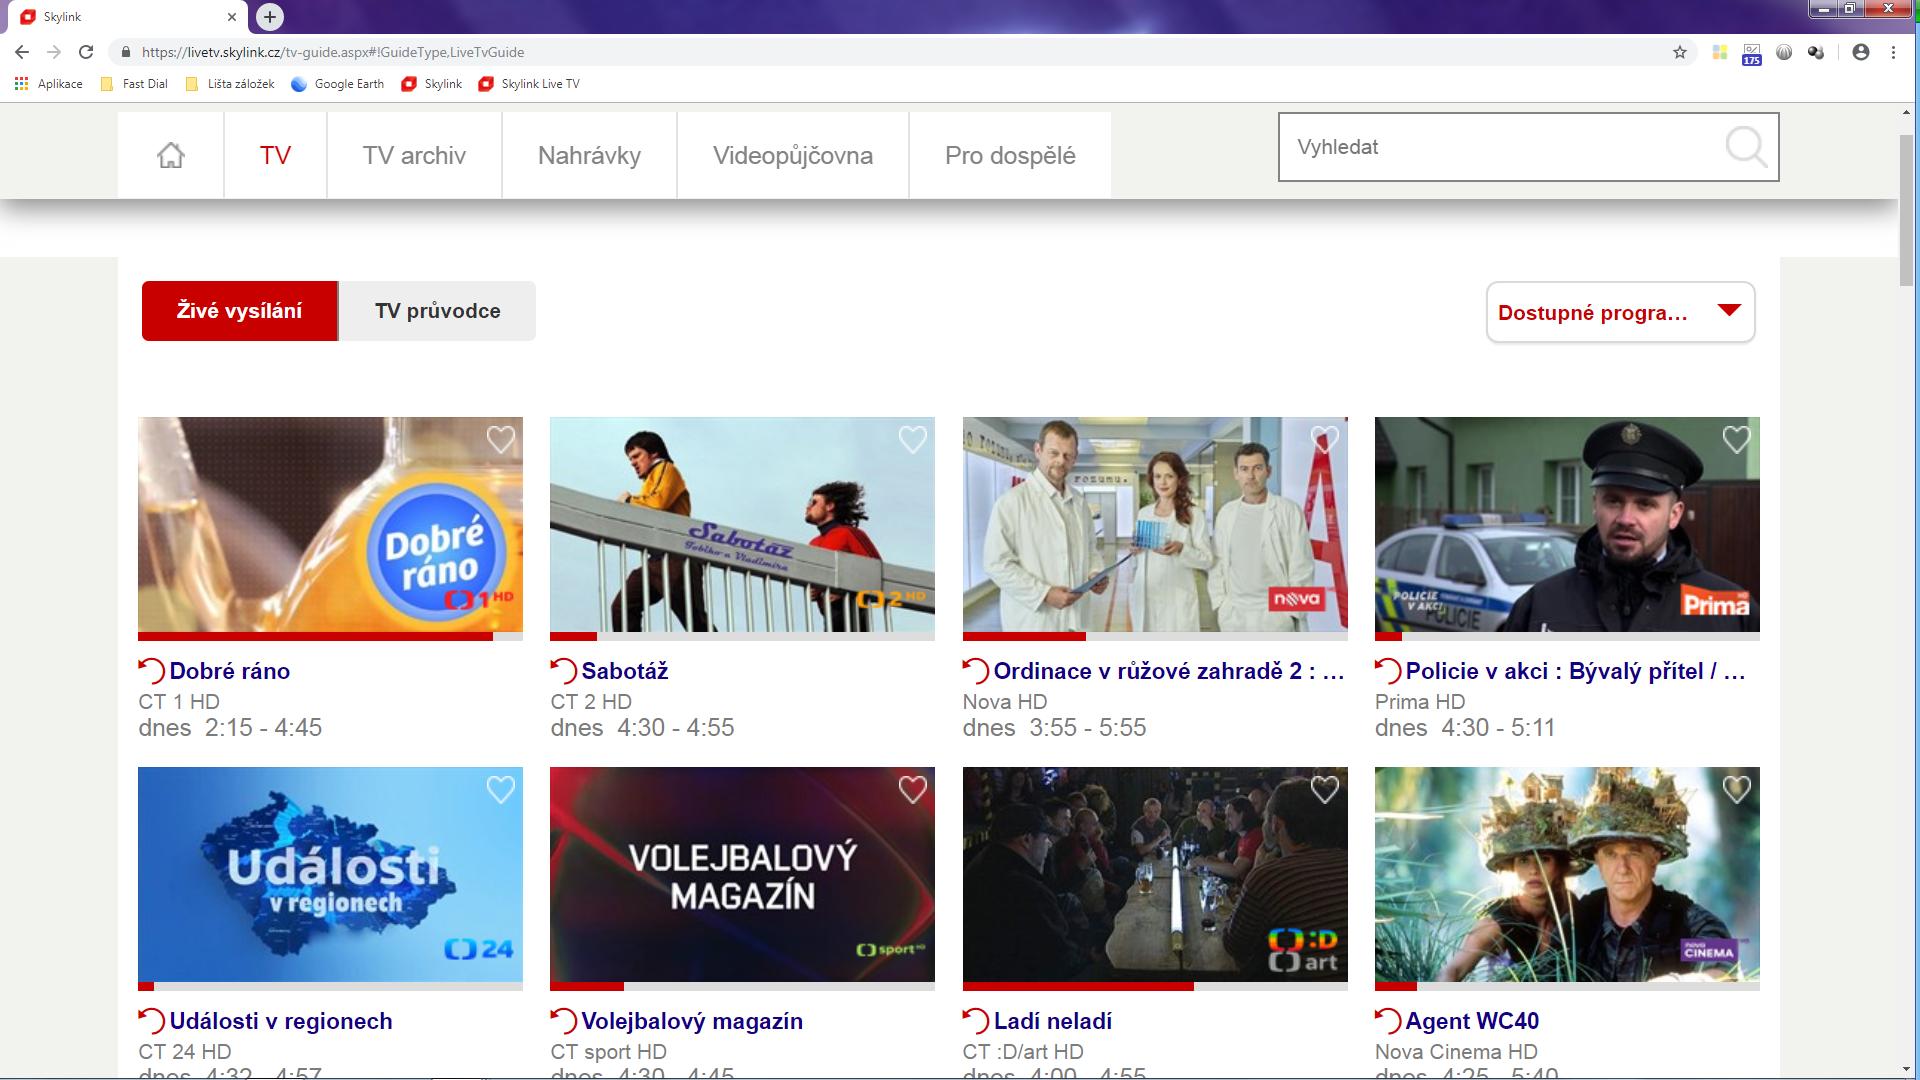
Task: Open the TV menu item
Action: [x=275, y=155]
